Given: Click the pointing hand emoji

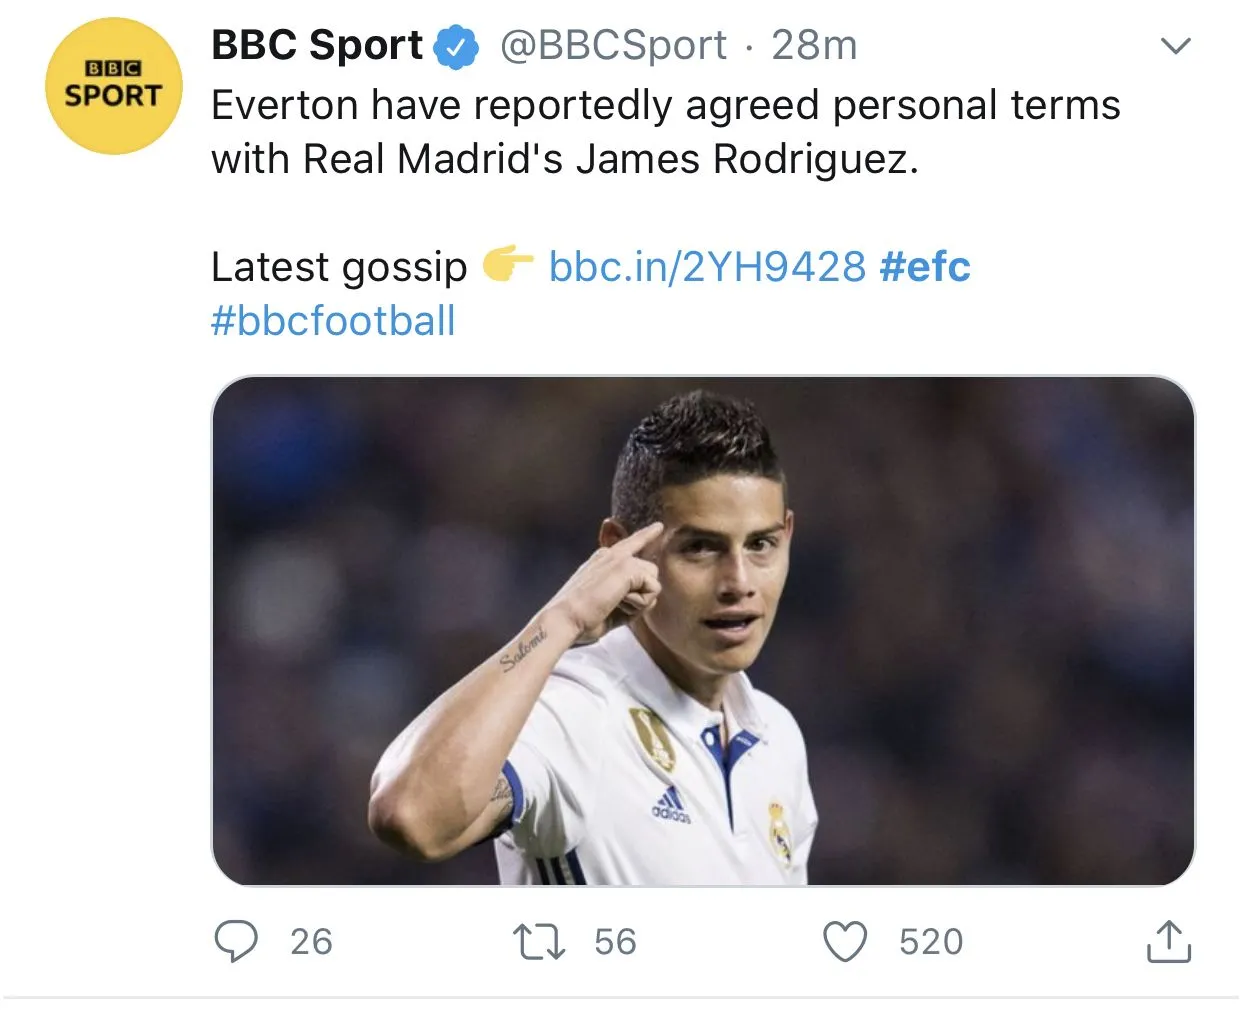Looking at the screenshot, I should [508, 265].
